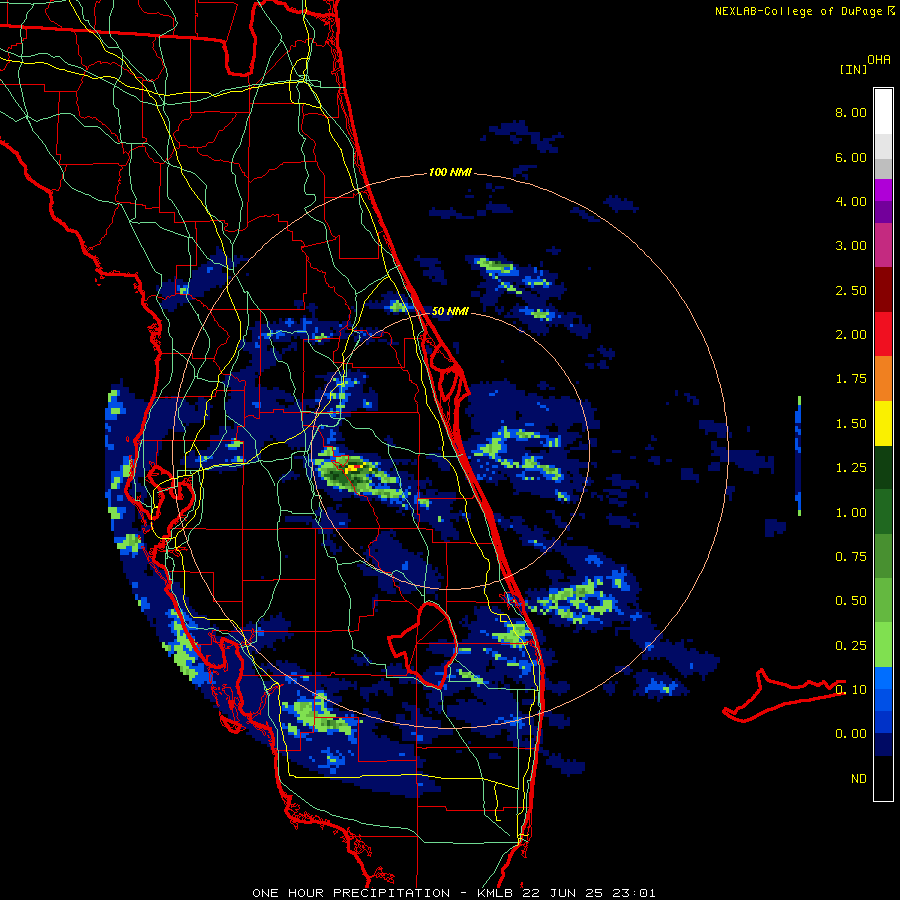Select the yellow swatch in color scale

883,423
